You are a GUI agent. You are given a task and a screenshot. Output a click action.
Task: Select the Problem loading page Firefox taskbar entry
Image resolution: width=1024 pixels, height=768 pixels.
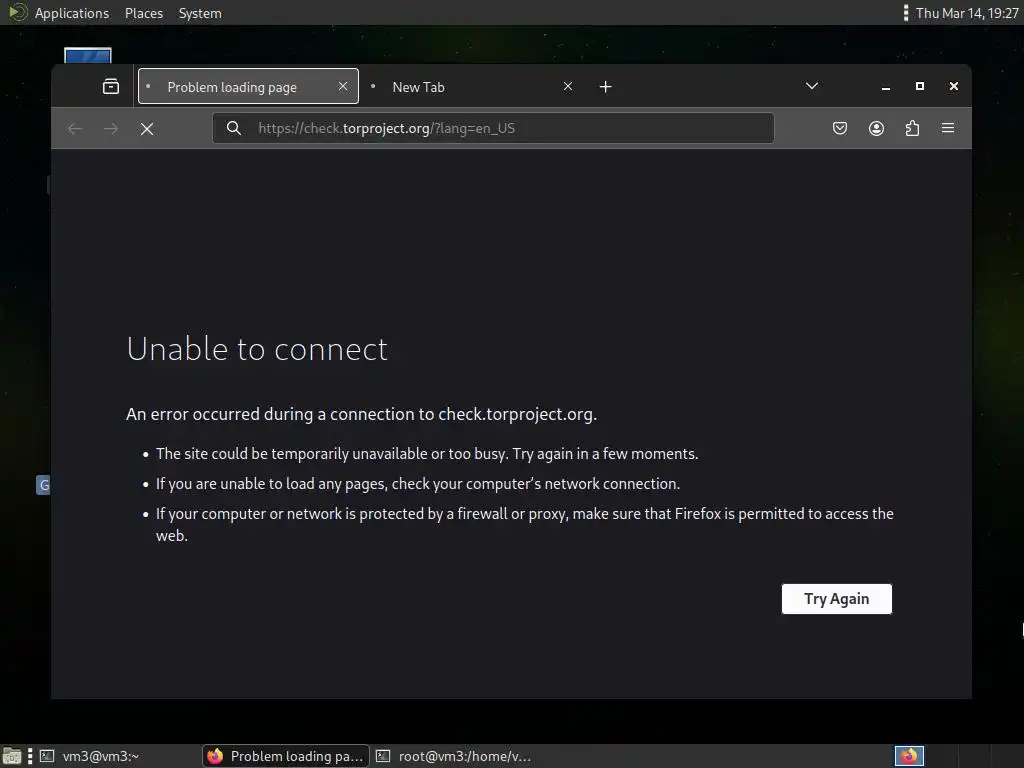[x=285, y=756]
